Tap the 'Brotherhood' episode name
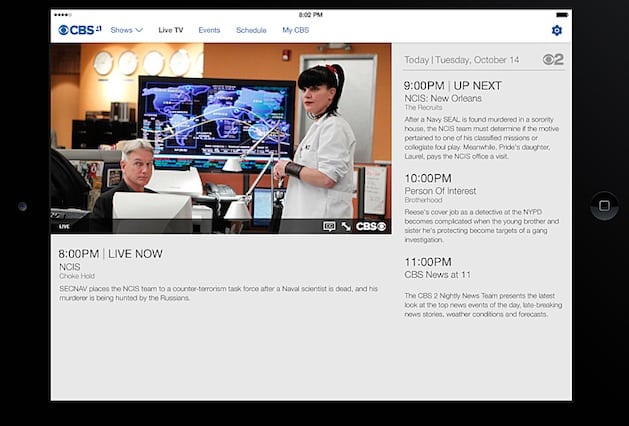This screenshot has width=629, height=426. point(423,200)
